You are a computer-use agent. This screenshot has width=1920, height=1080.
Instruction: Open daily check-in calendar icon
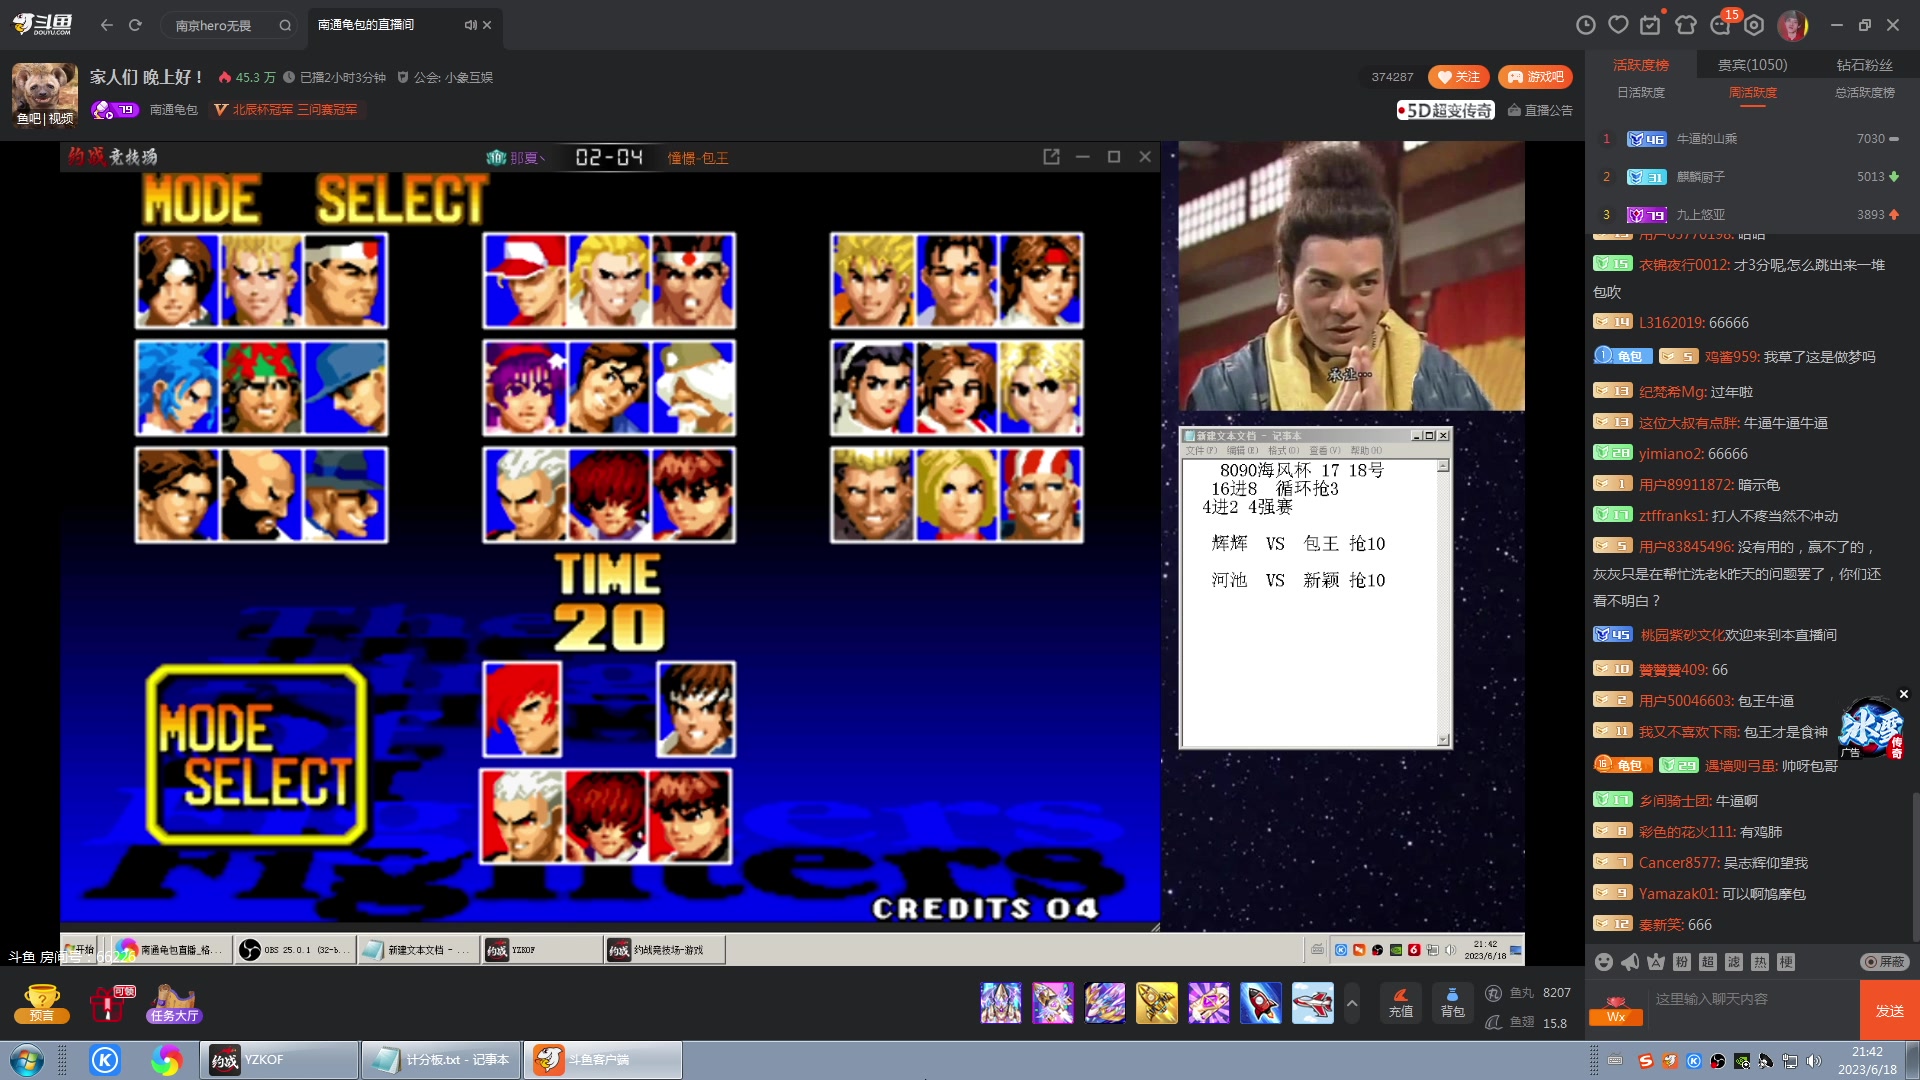(x=1651, y=25)
